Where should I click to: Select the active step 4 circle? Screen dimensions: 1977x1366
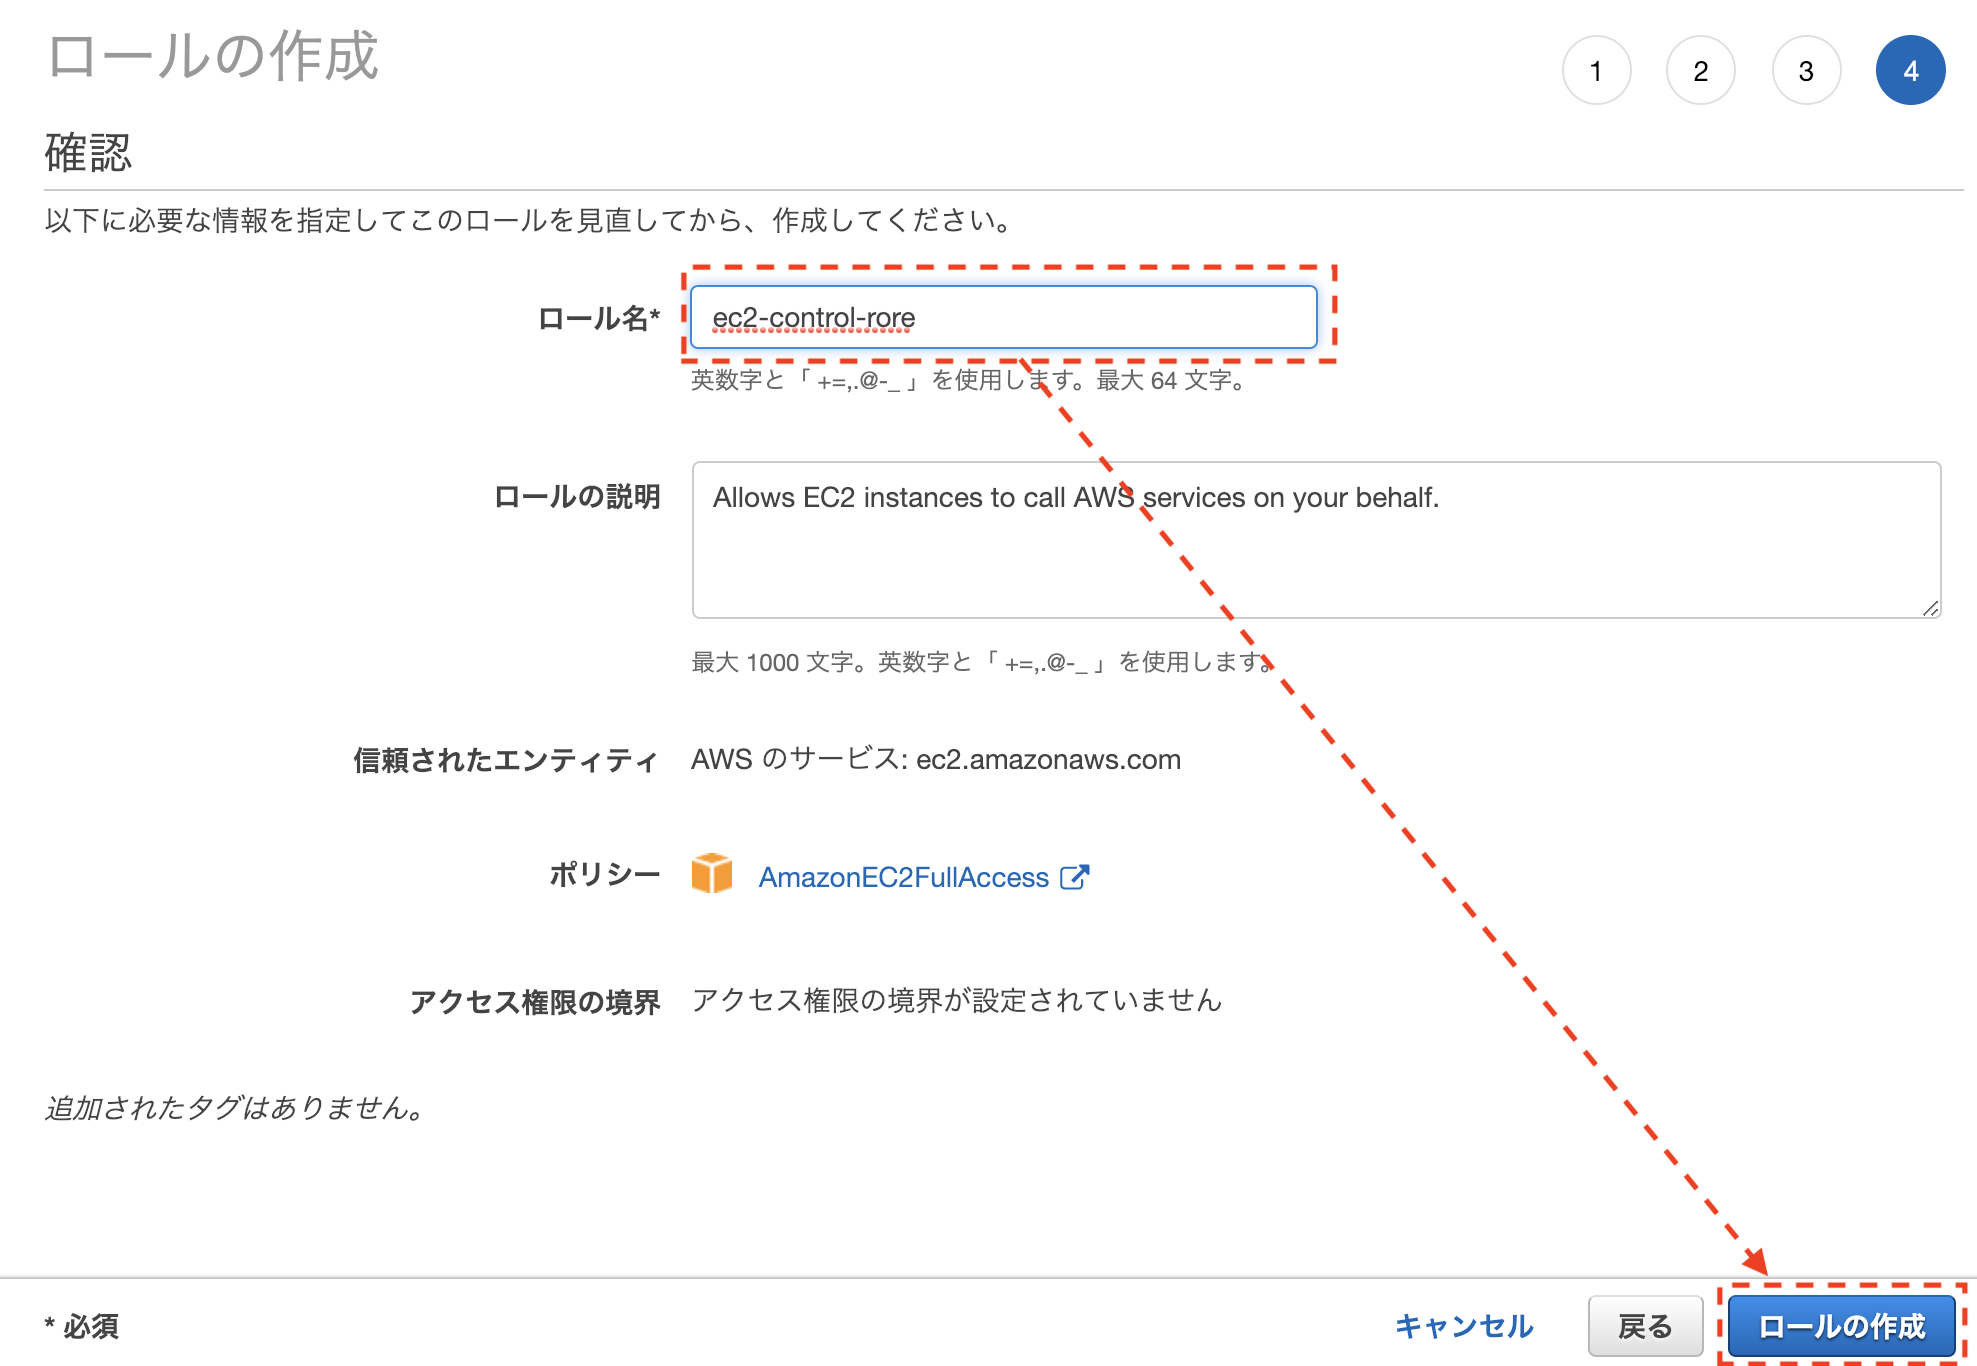(1910, 71)
